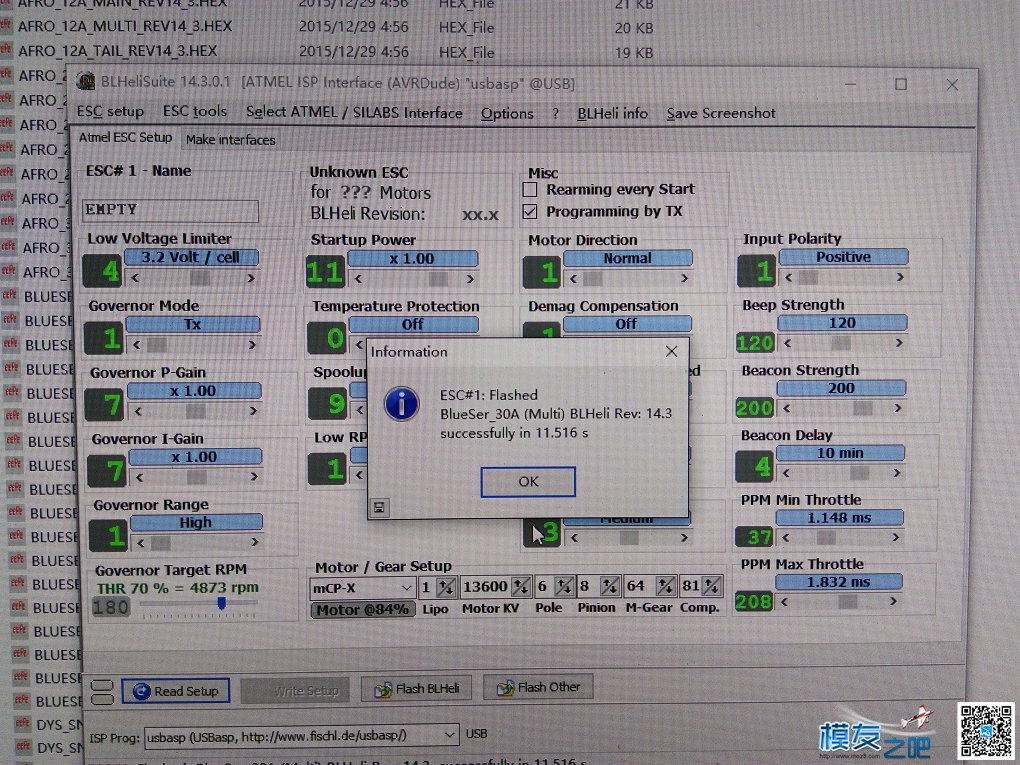This screenshot has width=1020, height=765.
Task: Click the ESC Name field showing EMPTY
Action: 170,210
